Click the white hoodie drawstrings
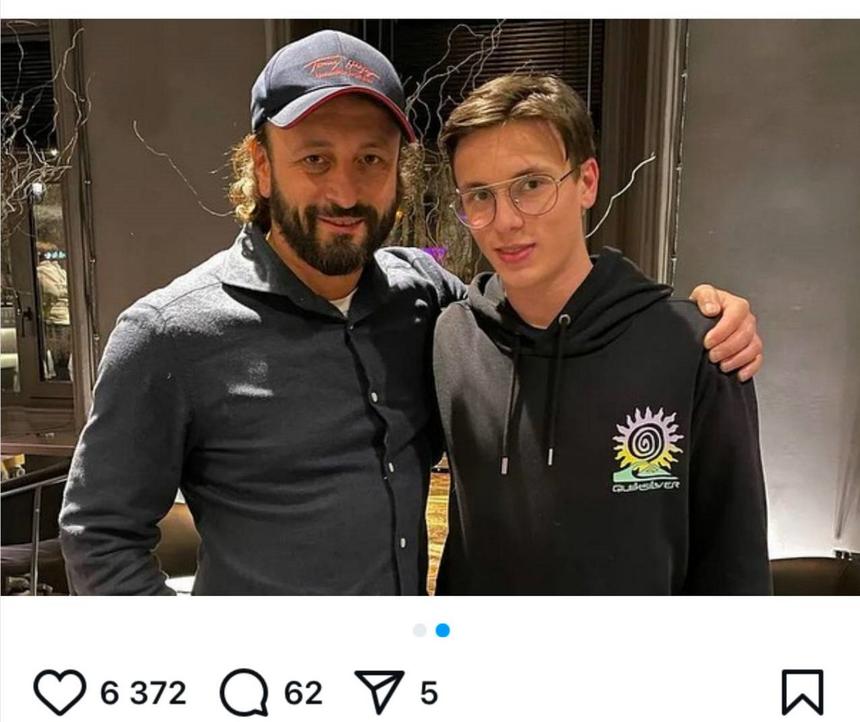Viewport: 860px width, 722px height. (530, 400)
